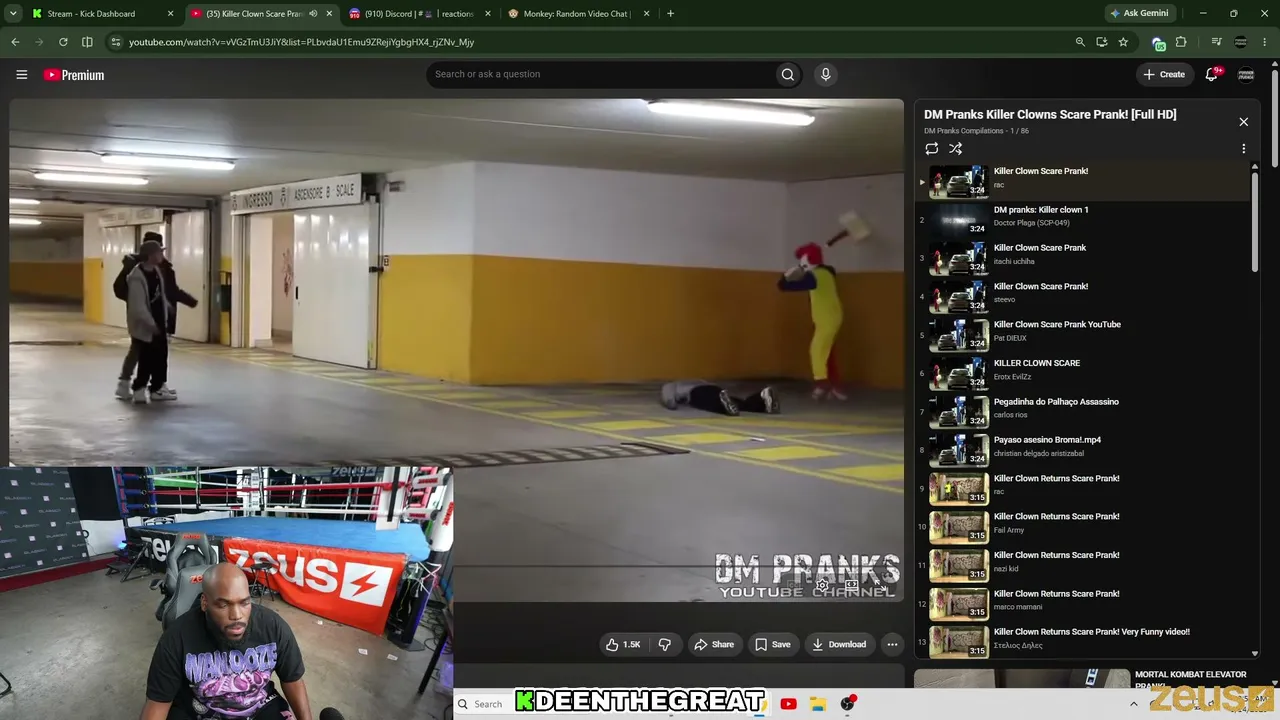Install app icon in address bar
Image resolution: width=1280 pixels, height=720 pixels.
coord(1101,42)
